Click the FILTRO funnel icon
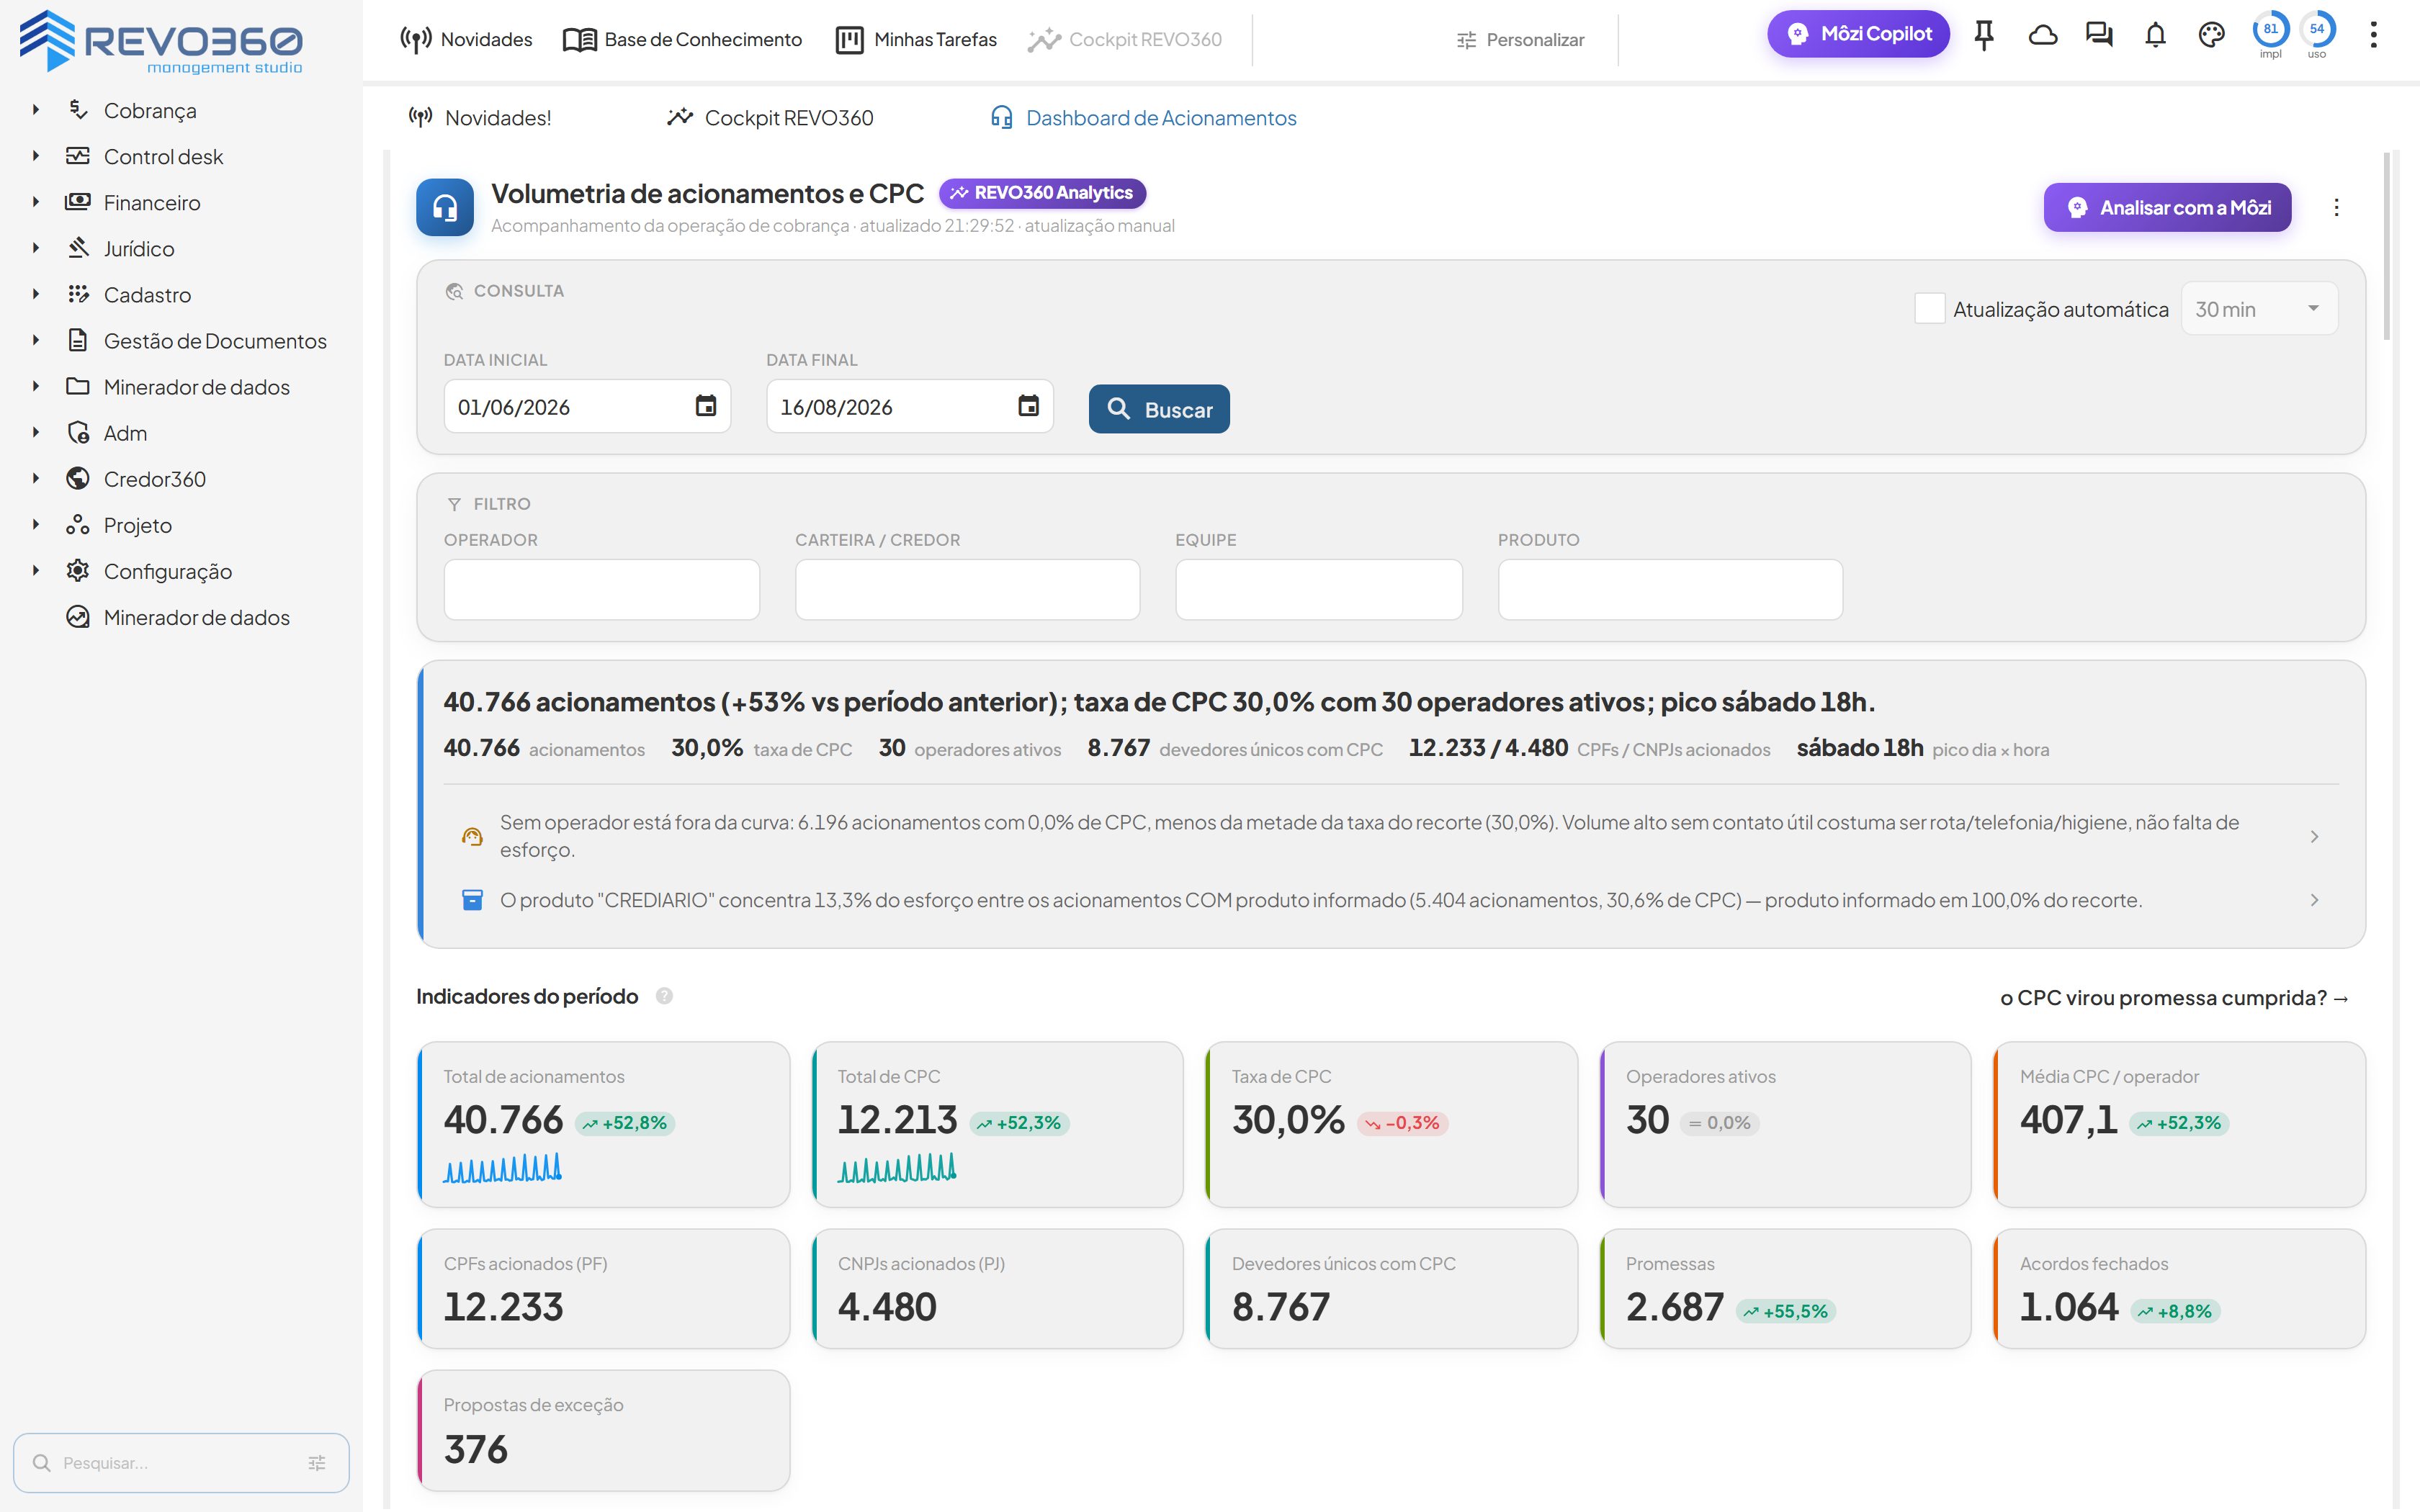This screenshot has width=2420, height=1512. click(x=454, y=504)
